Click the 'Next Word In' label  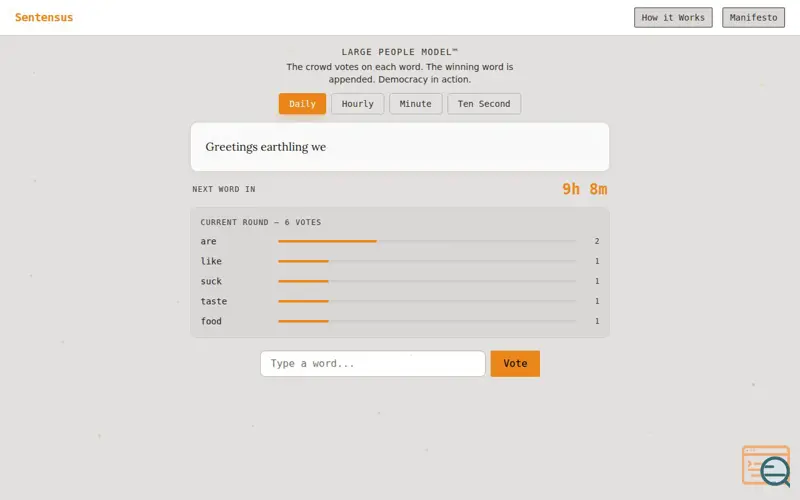223,189
